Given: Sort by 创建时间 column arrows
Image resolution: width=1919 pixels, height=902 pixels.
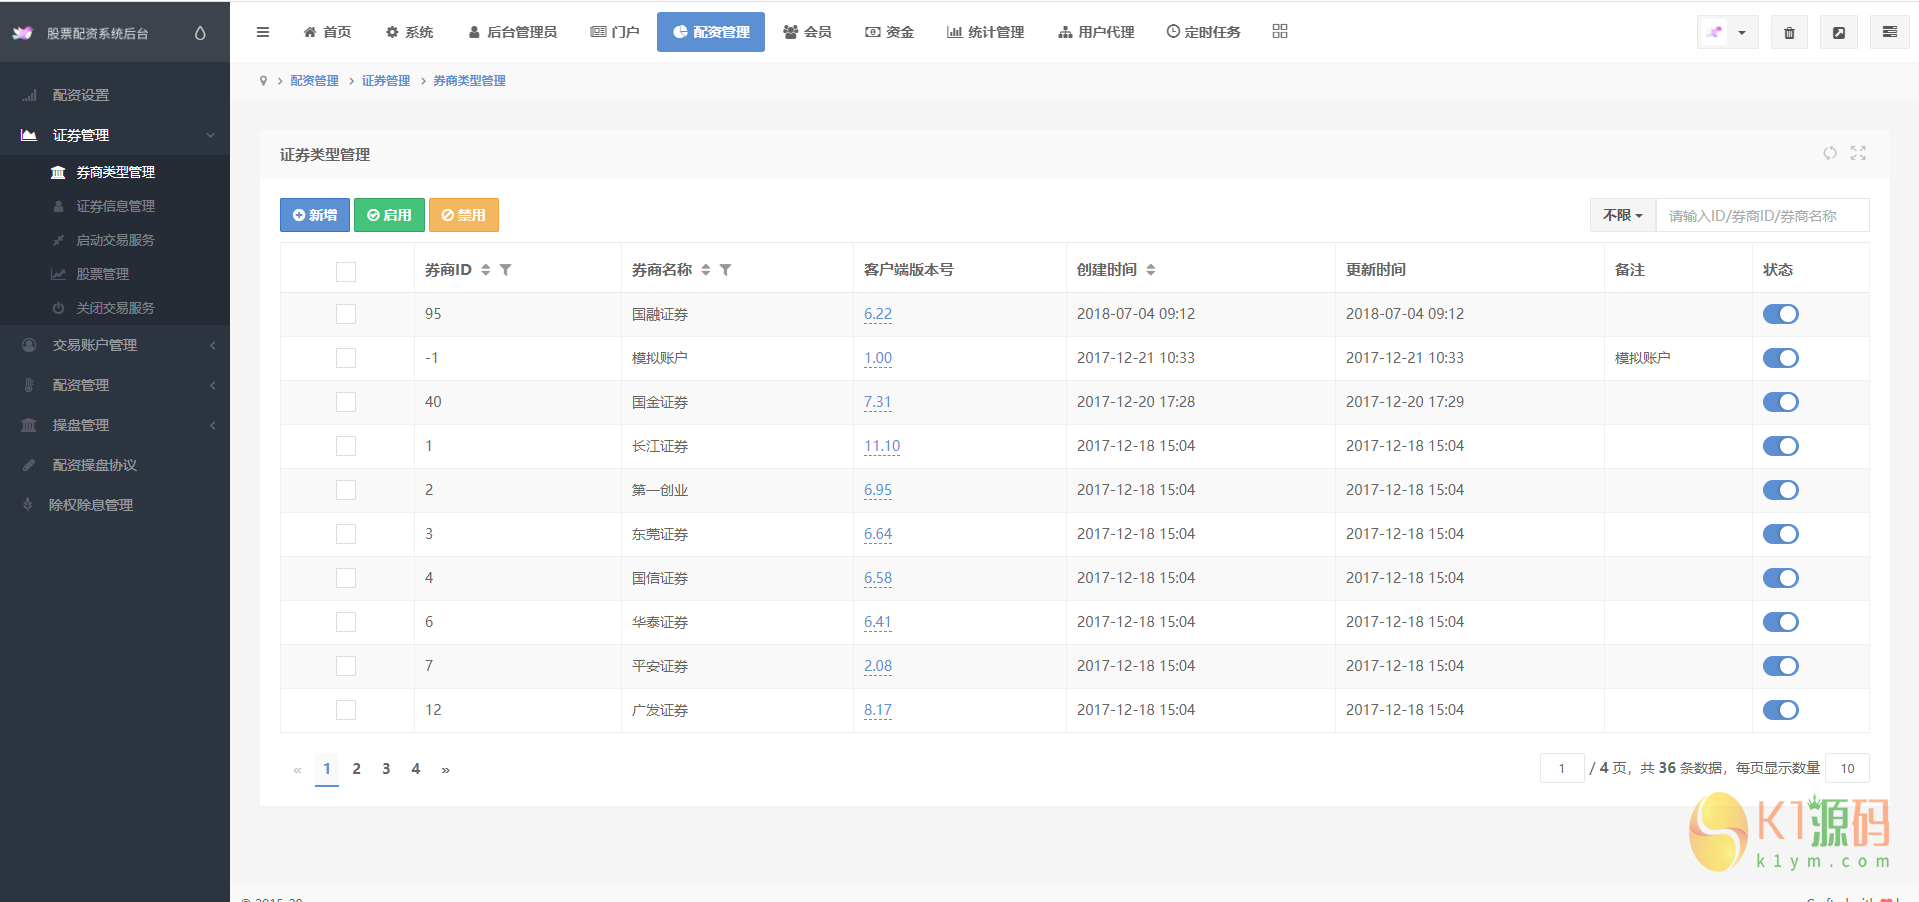Looking at the screenshot, I should (x=1151, y=270).
